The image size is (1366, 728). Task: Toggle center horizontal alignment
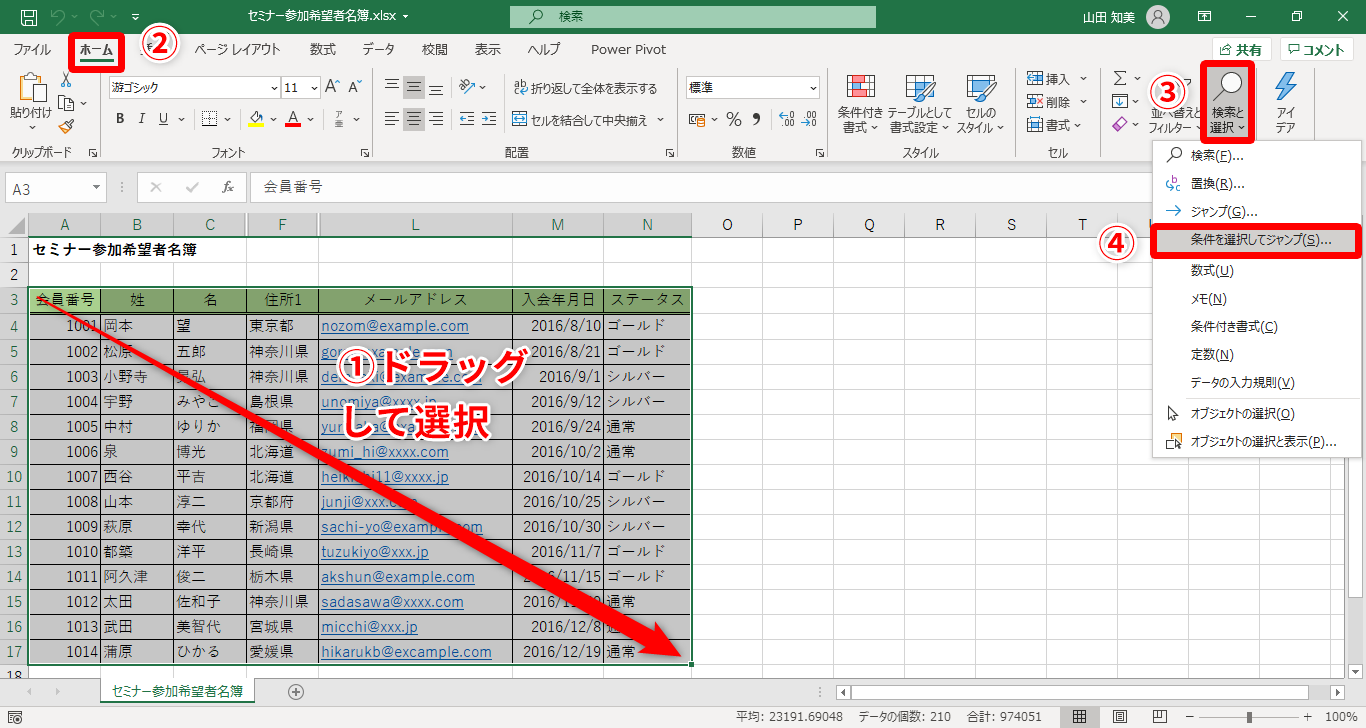tap(414, 119)
